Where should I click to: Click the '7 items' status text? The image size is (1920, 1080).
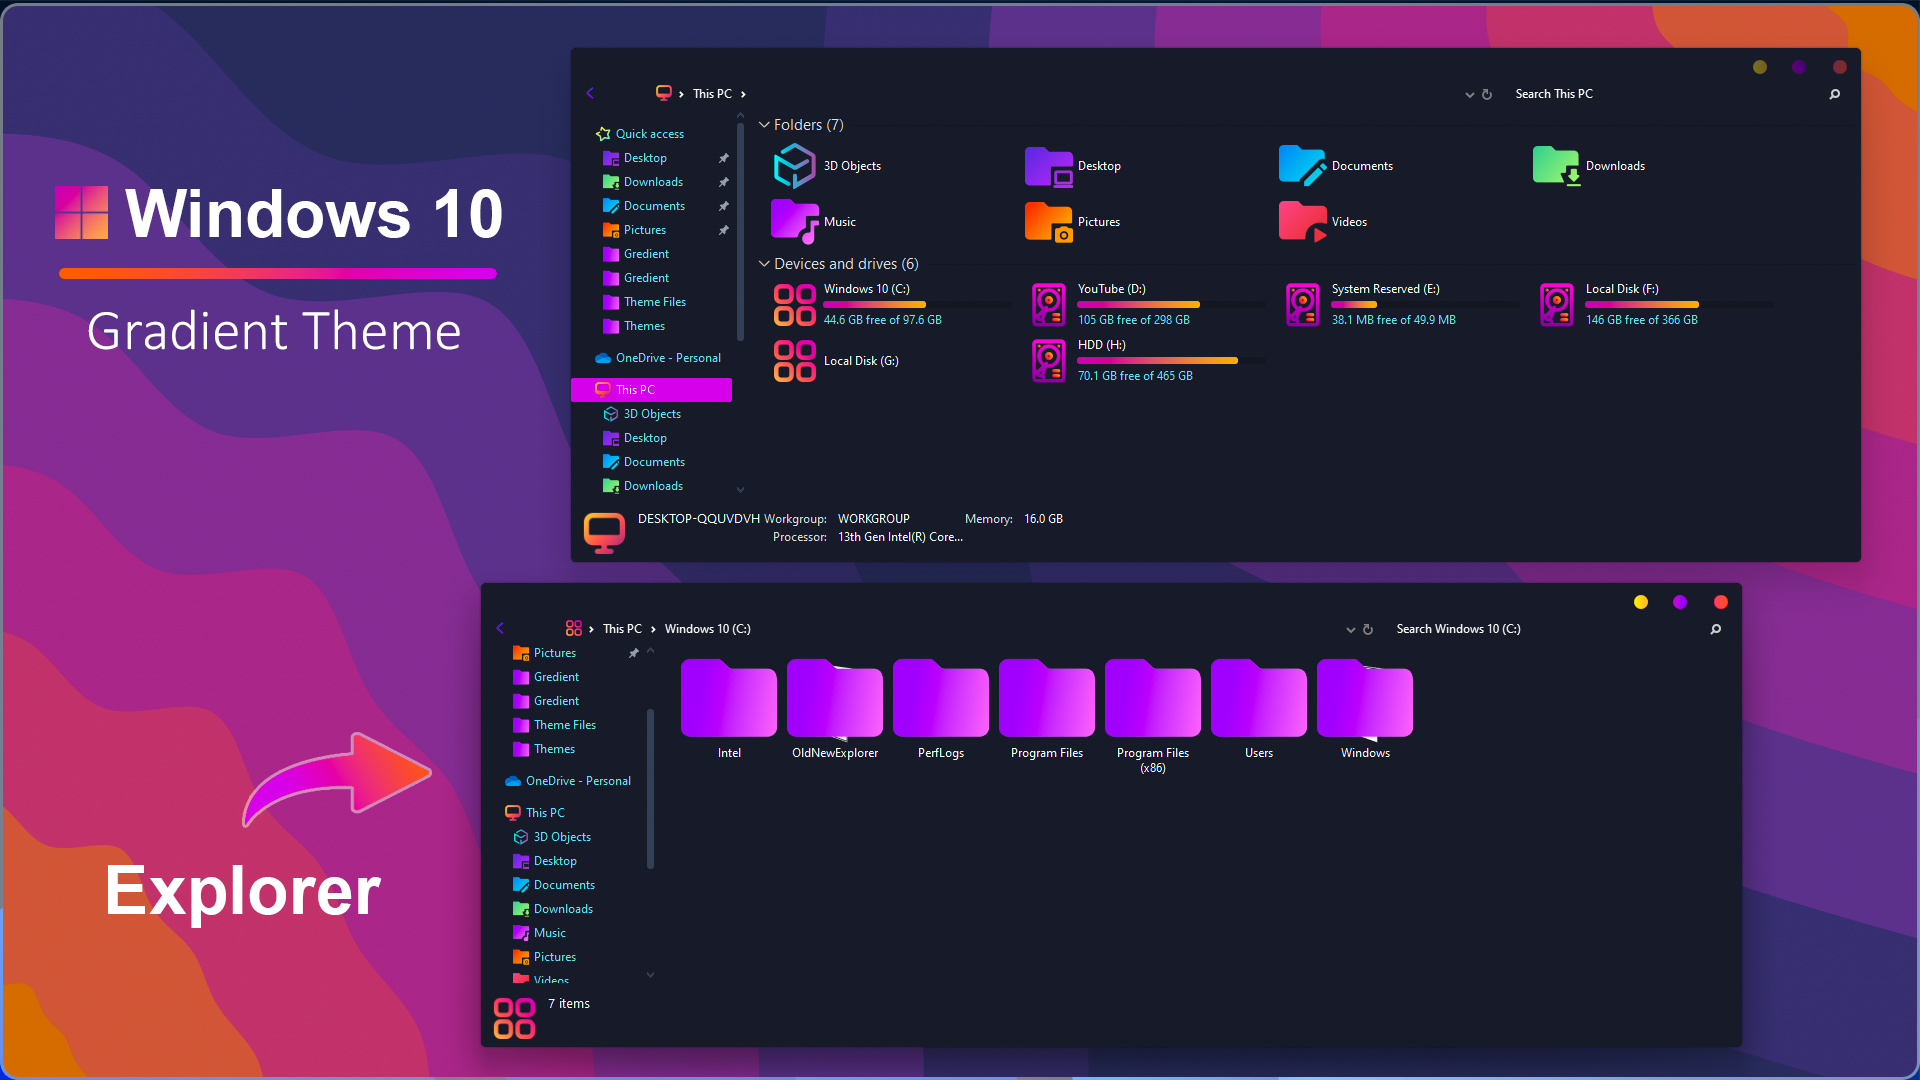(569, 1004)
